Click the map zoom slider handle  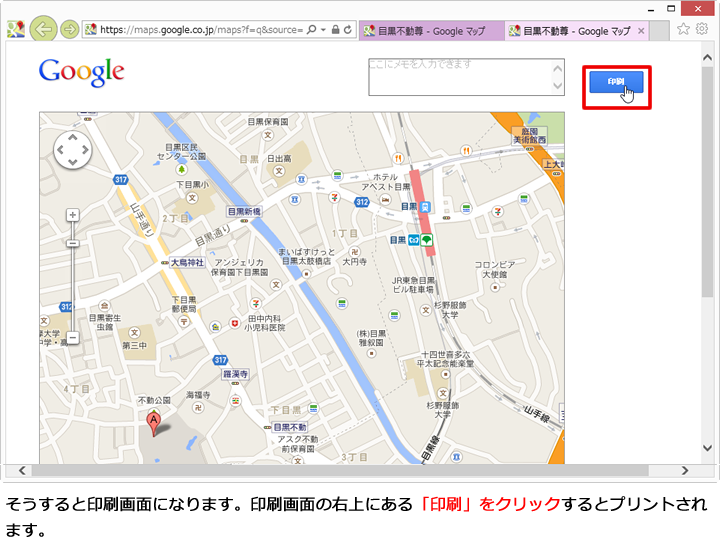pos(73,243)
